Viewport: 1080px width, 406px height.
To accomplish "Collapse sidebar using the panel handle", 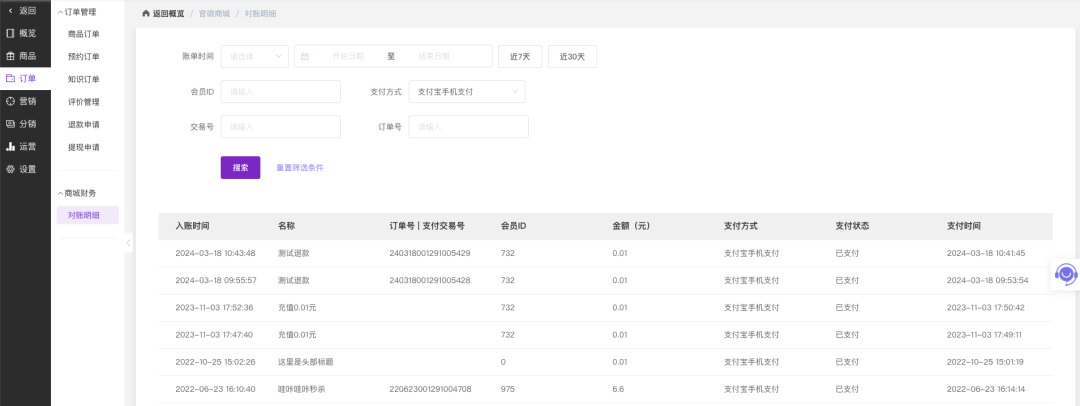I will 128,243.
